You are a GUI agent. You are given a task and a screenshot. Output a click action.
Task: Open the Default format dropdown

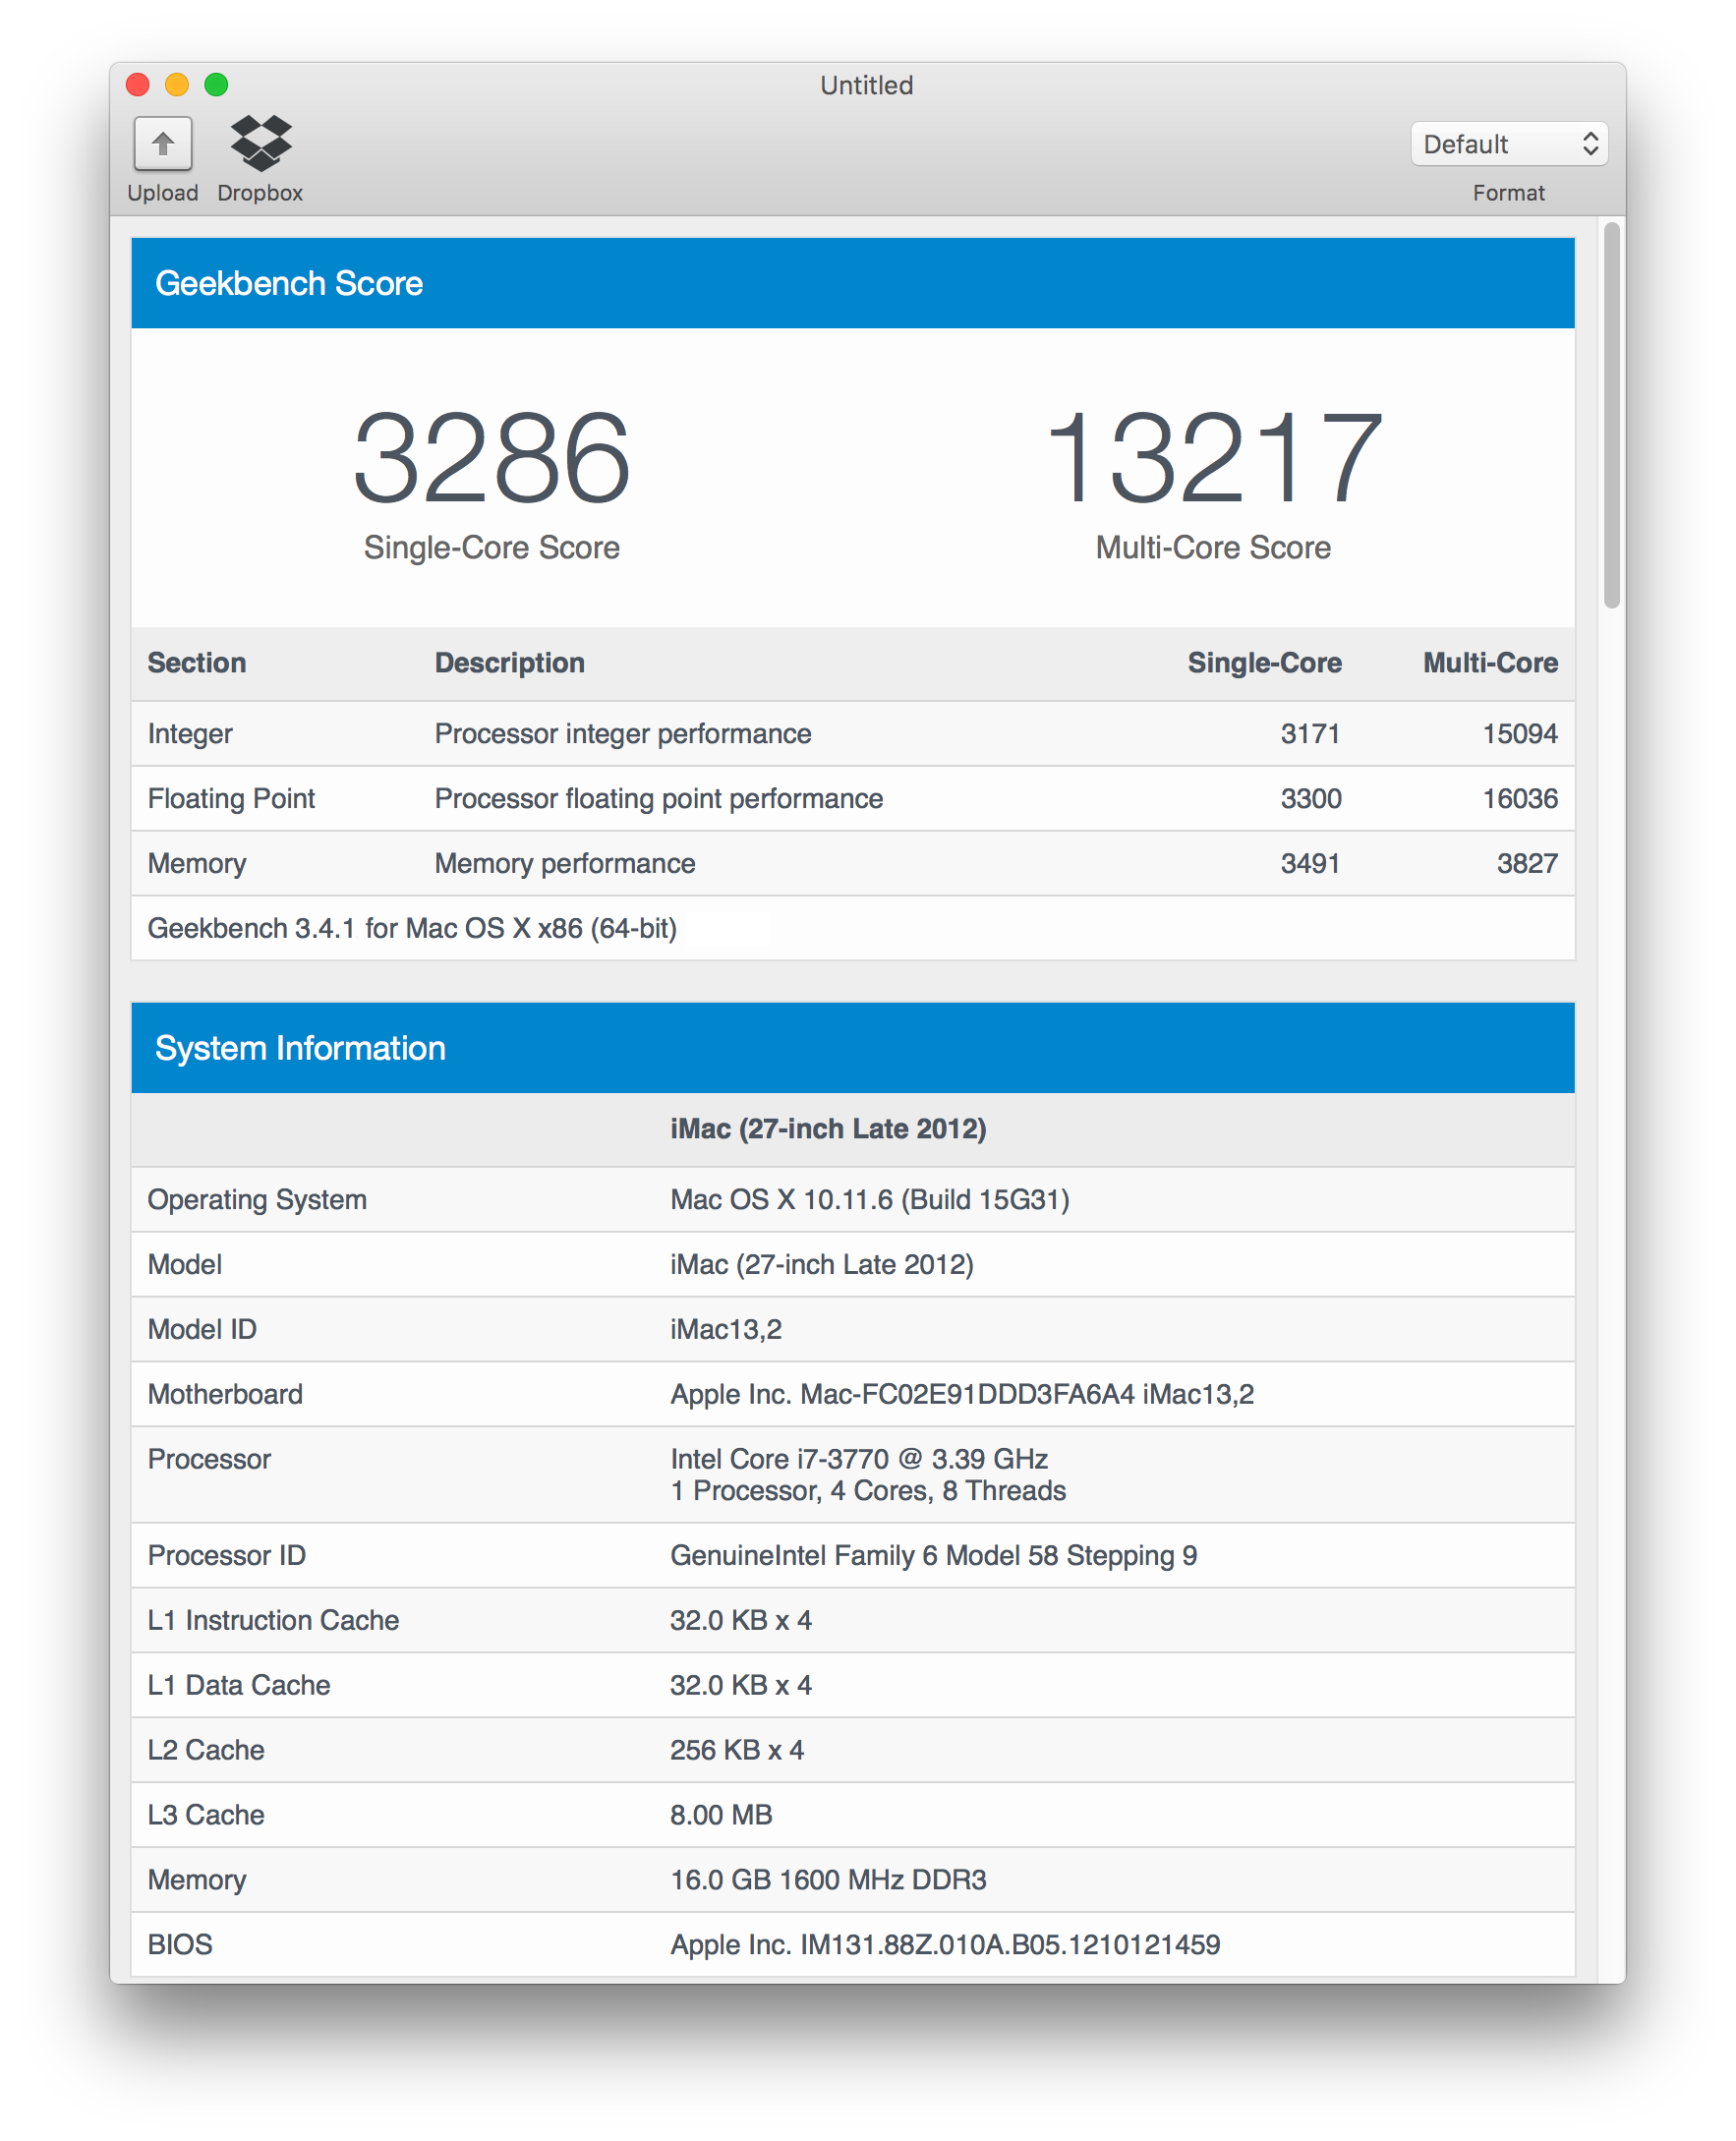click(x=1508, y=144)
